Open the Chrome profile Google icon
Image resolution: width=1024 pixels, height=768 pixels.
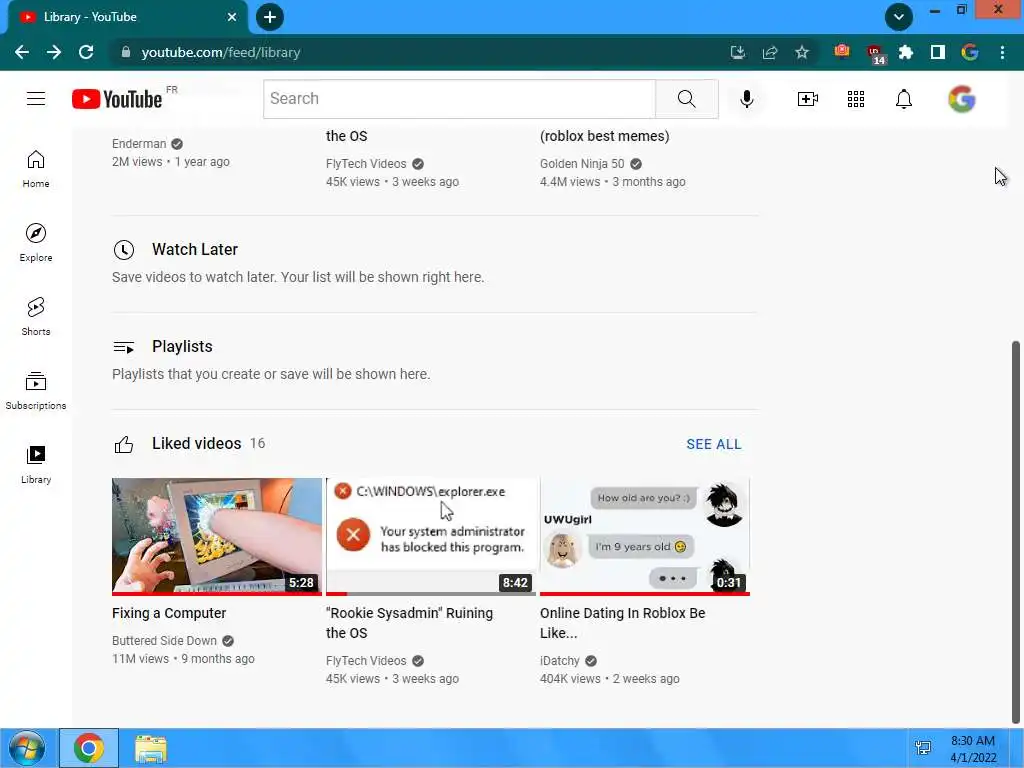click(970, 52)
